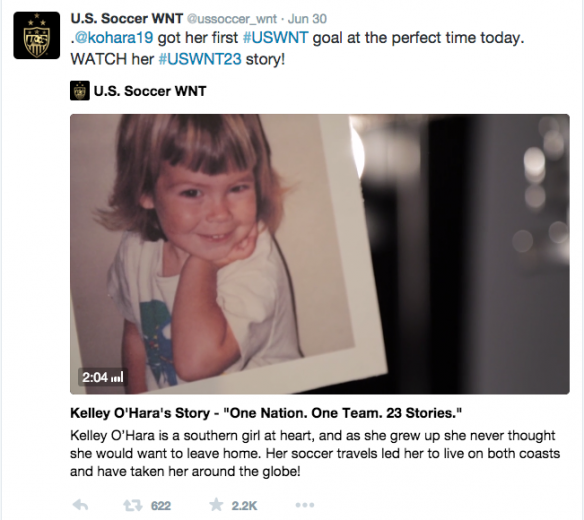Click the small U.S. Soccer crest above the video
Viewport: 584px width, 520px height.
click(x=80, y=91)
